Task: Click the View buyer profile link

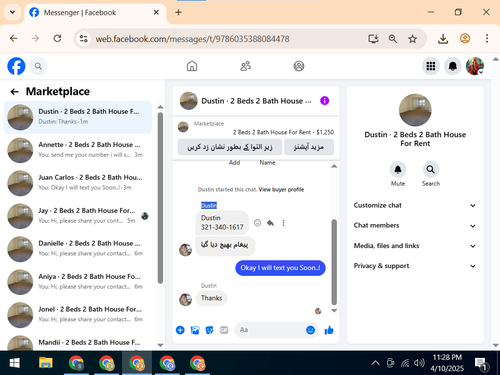Action: (x=281, y=190)
